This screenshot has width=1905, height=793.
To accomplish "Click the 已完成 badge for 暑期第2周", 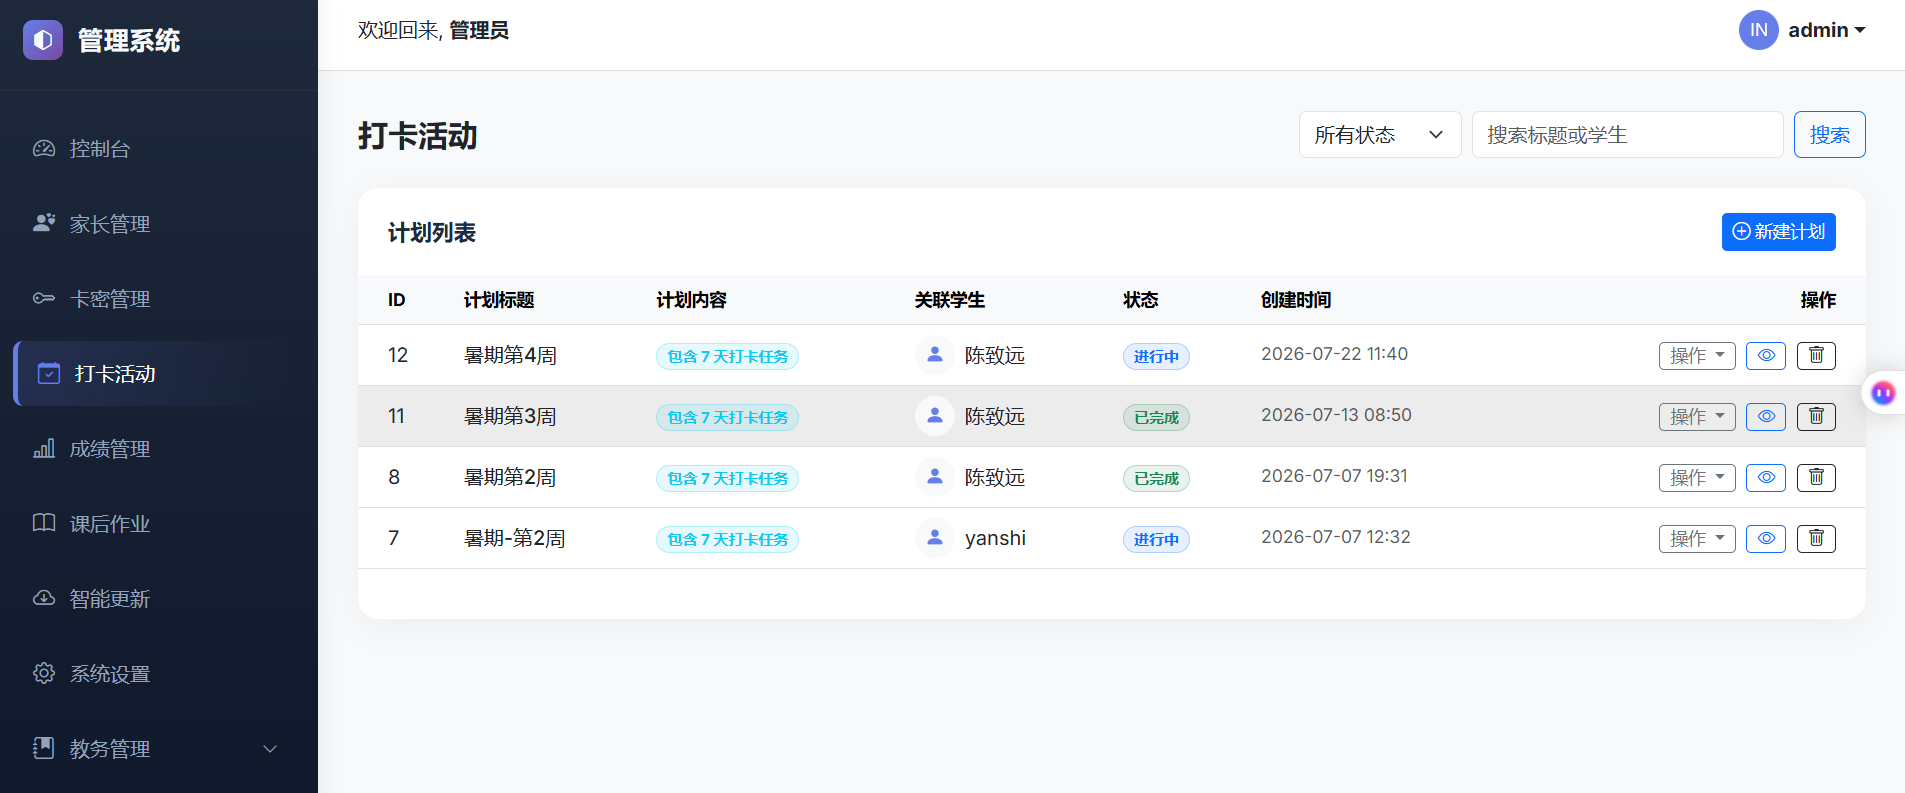I will pyautogui.click(x=1156, y=479).
